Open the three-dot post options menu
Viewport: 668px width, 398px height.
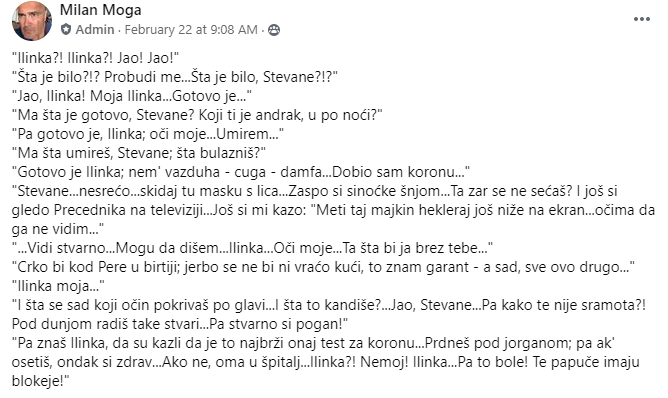[x=642, y=19]
